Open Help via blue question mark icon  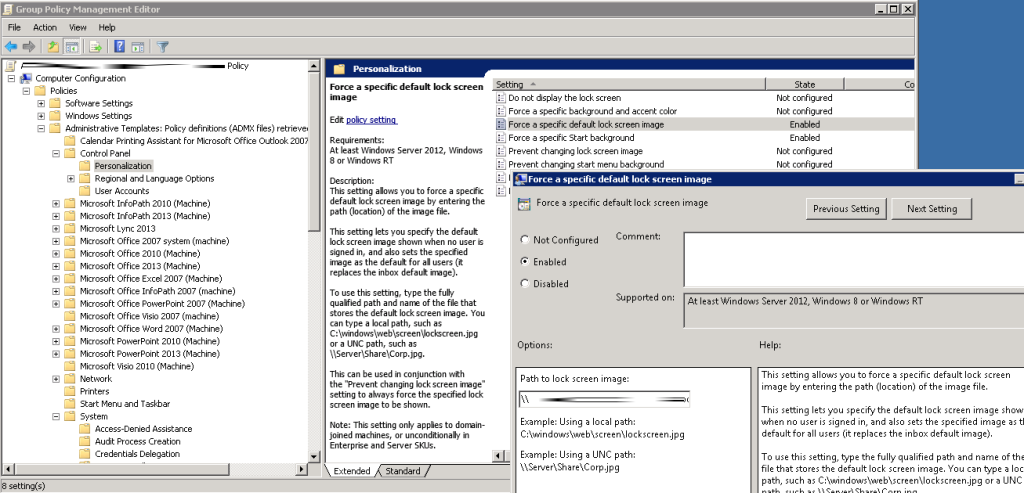click(x=119, y=46)
